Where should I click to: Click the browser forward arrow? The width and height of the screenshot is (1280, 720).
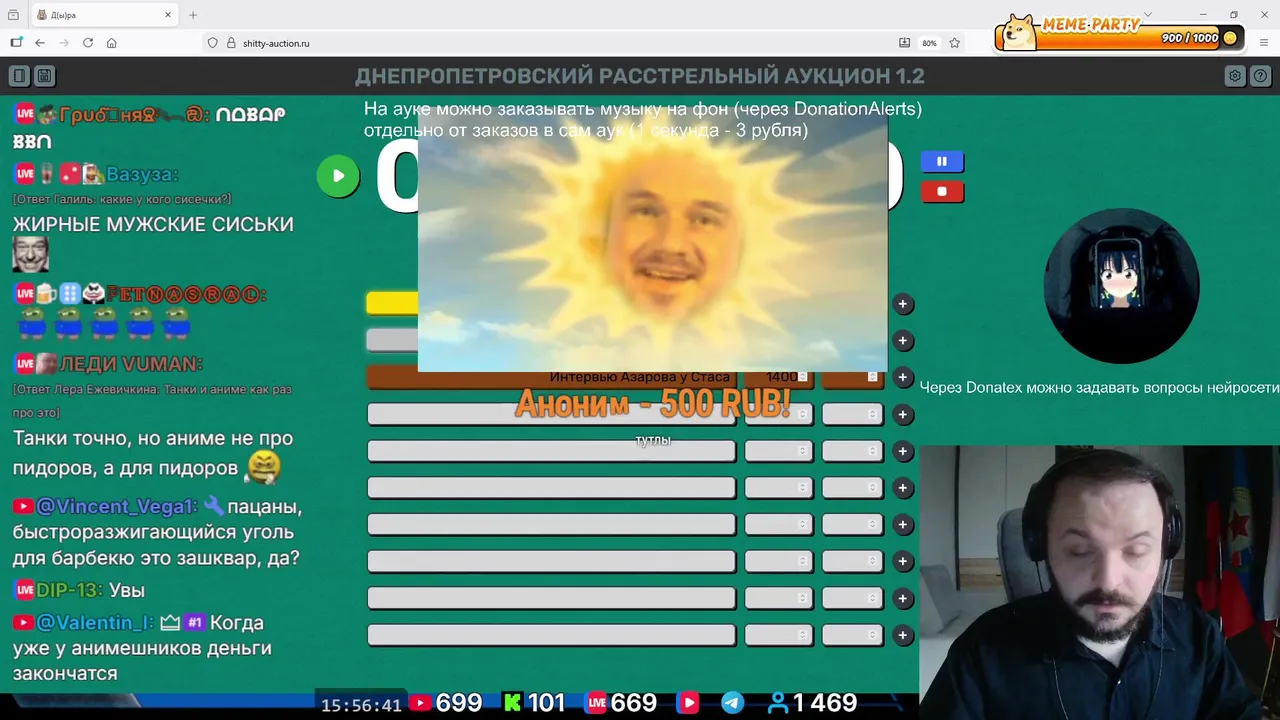pyautogui.click(x=64, y=43)
